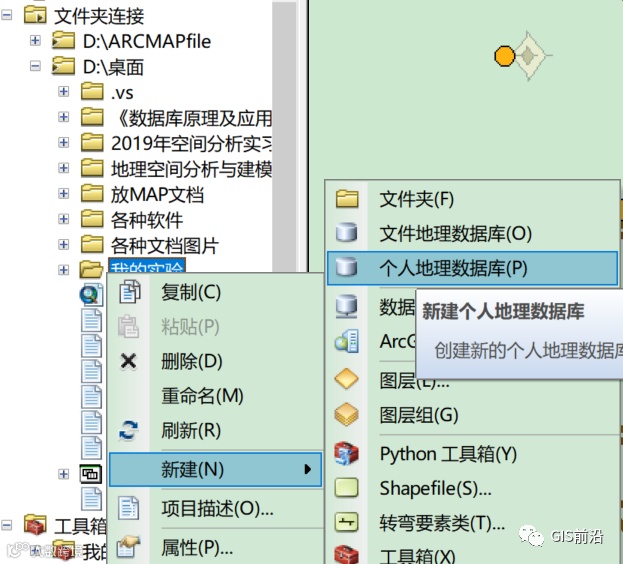Click the 文件夹连接 folder connection icon
This screenshot has width=623, height=564.
(35, 15)
